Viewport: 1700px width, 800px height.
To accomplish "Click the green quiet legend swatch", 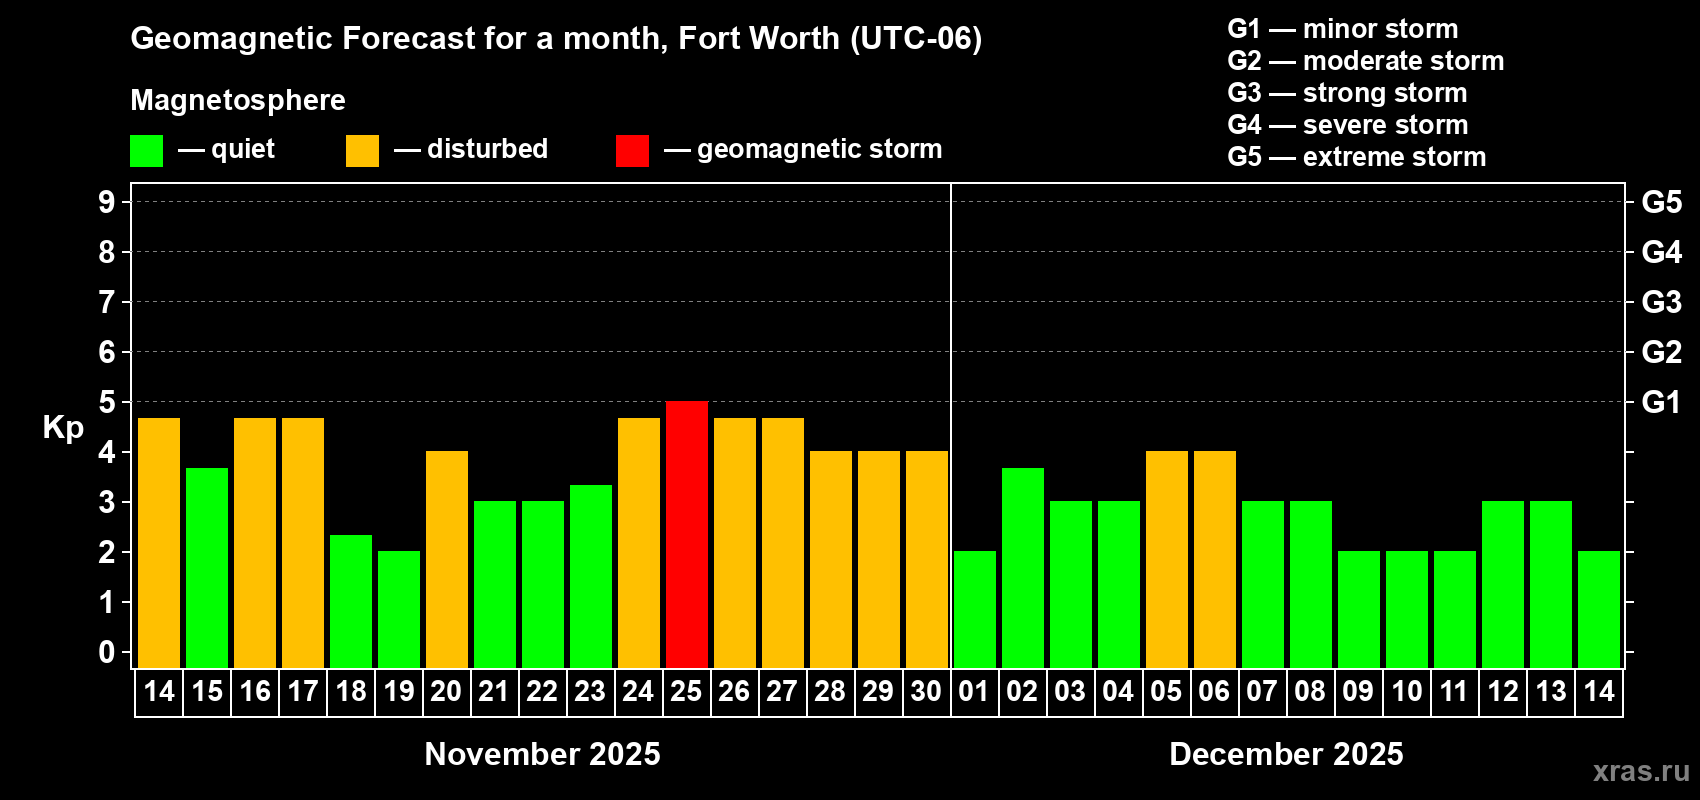I will (146, 151).
